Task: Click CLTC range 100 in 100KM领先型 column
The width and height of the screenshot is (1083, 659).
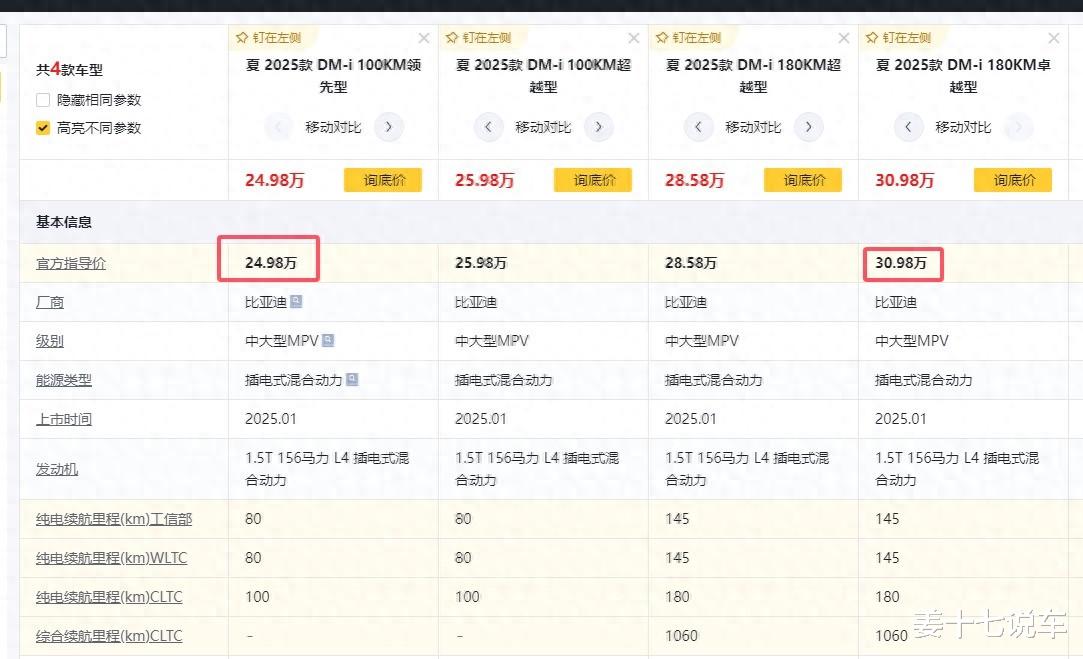Action: [257, 596]
